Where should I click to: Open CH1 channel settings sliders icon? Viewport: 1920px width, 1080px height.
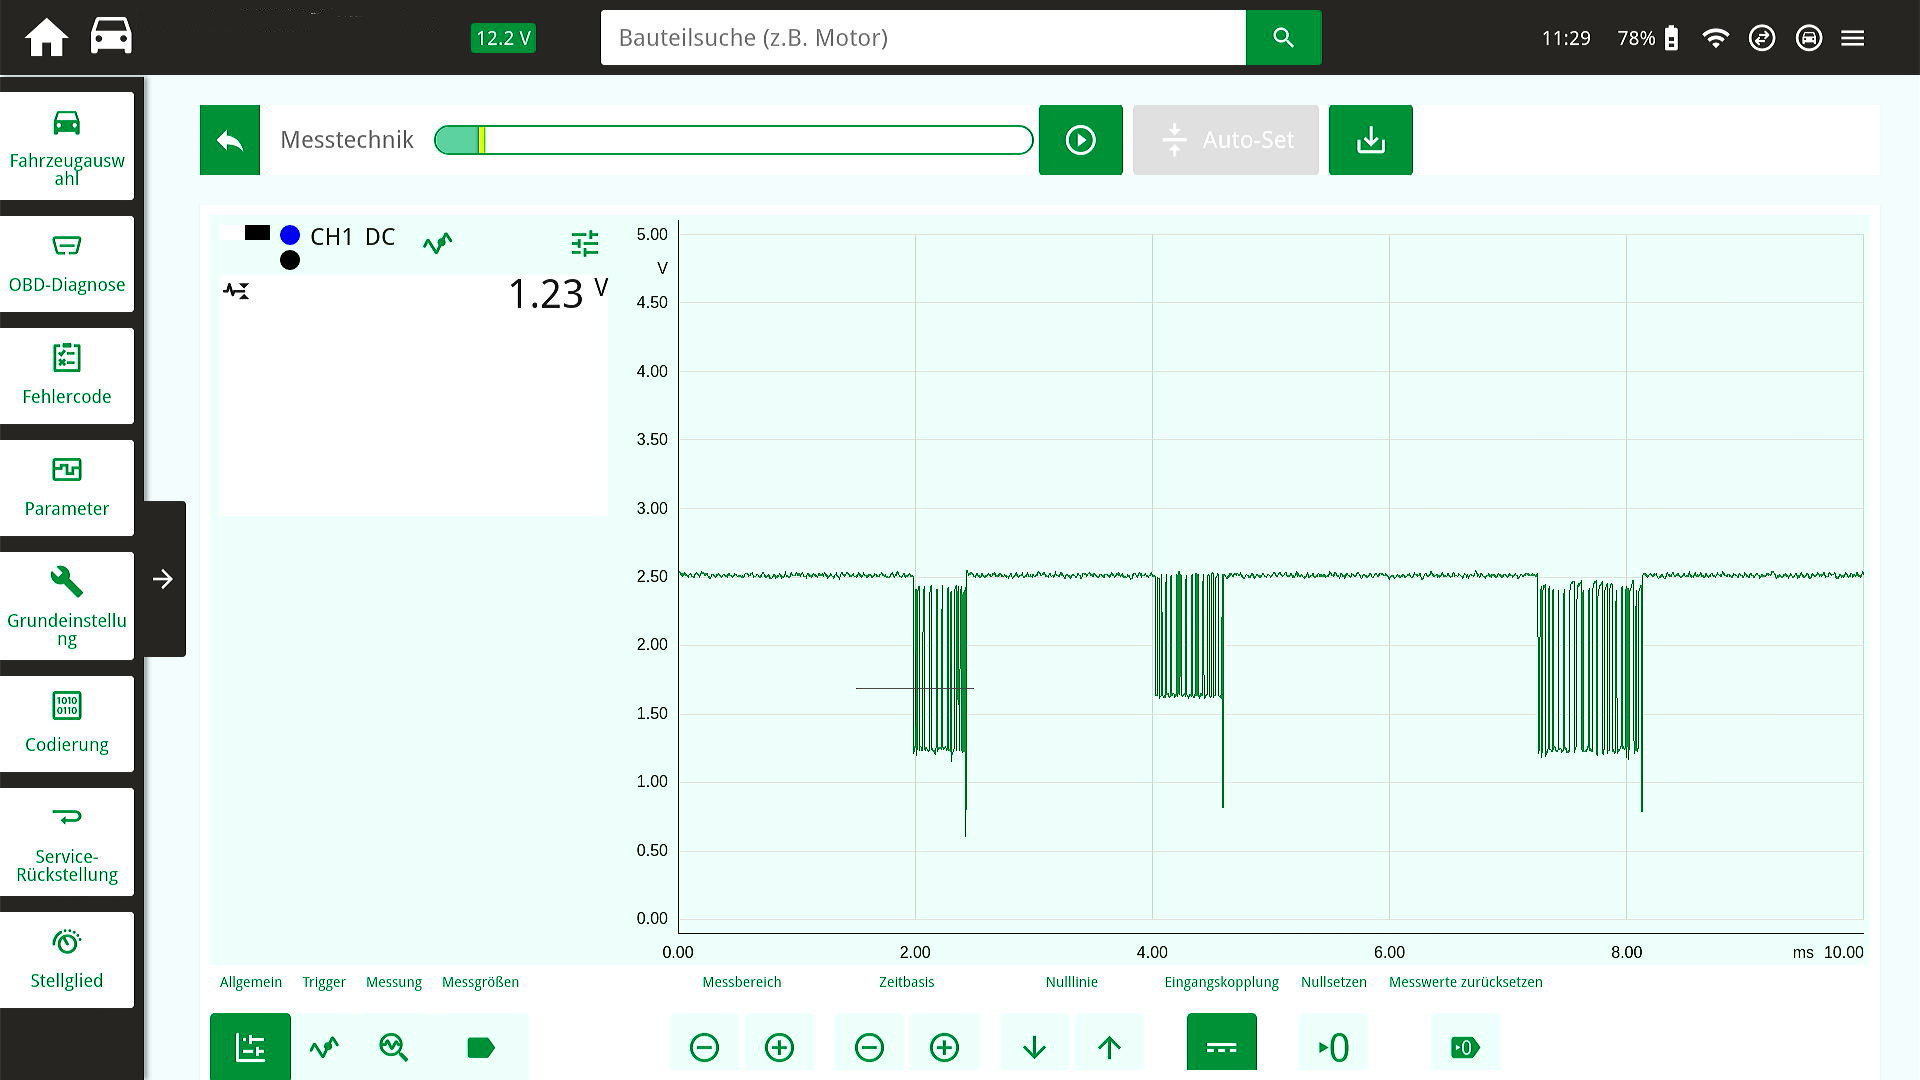pos(584,243)
